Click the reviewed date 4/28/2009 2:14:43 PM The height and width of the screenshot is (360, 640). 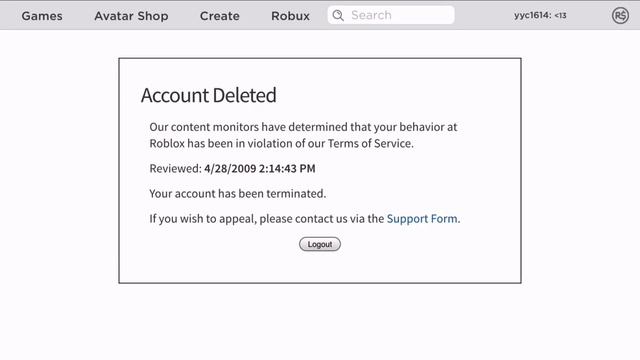pos(260,169)
